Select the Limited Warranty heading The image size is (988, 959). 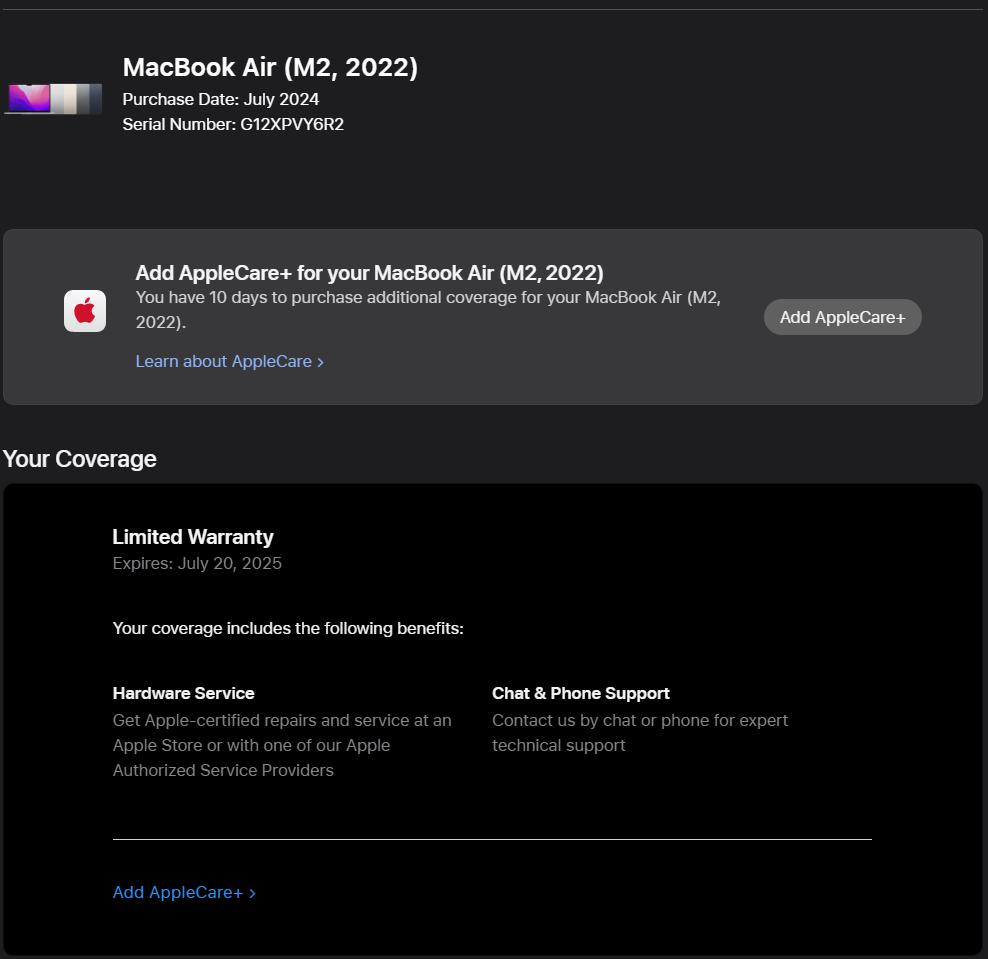click(193, 537)
